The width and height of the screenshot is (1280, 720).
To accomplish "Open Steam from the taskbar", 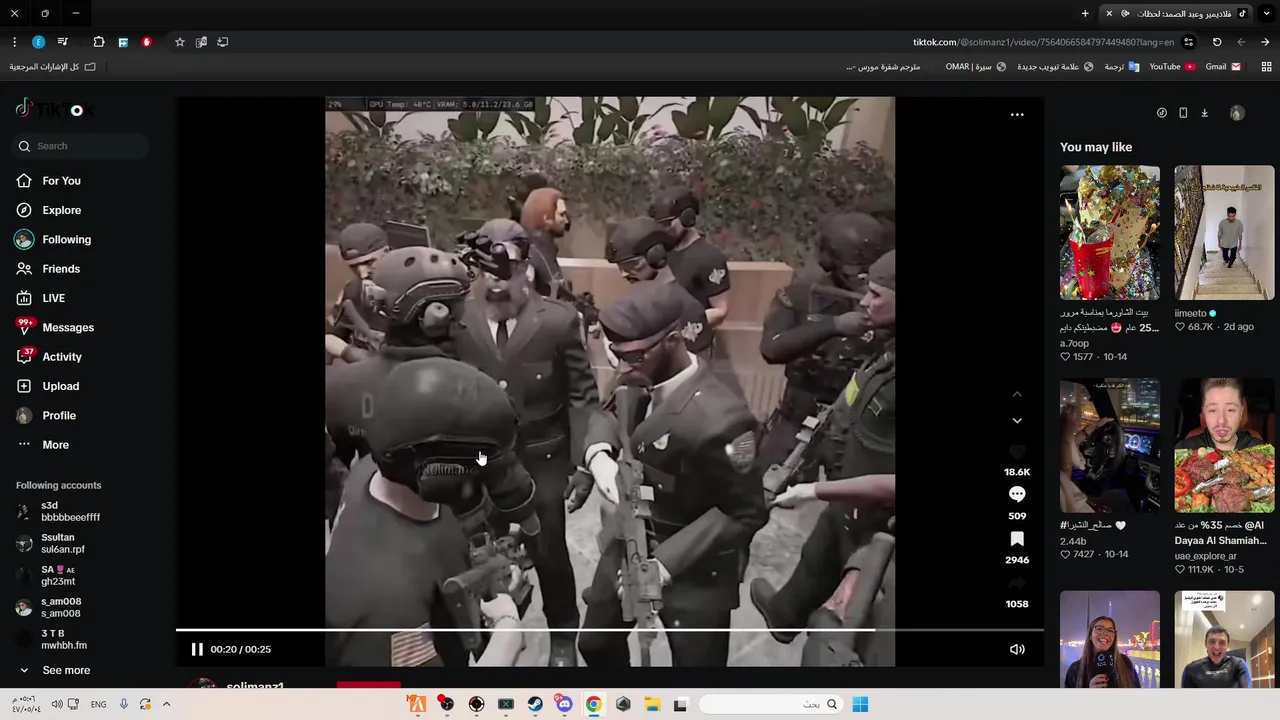I will (x=535, y=704).
